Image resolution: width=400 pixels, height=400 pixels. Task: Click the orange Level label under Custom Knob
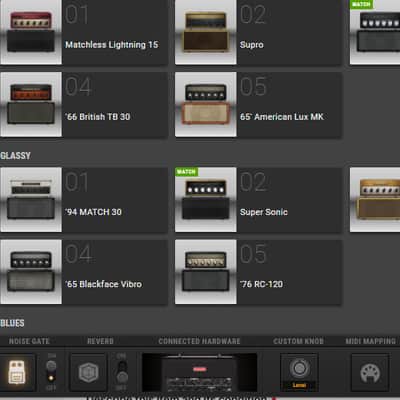tap(299, 385)
